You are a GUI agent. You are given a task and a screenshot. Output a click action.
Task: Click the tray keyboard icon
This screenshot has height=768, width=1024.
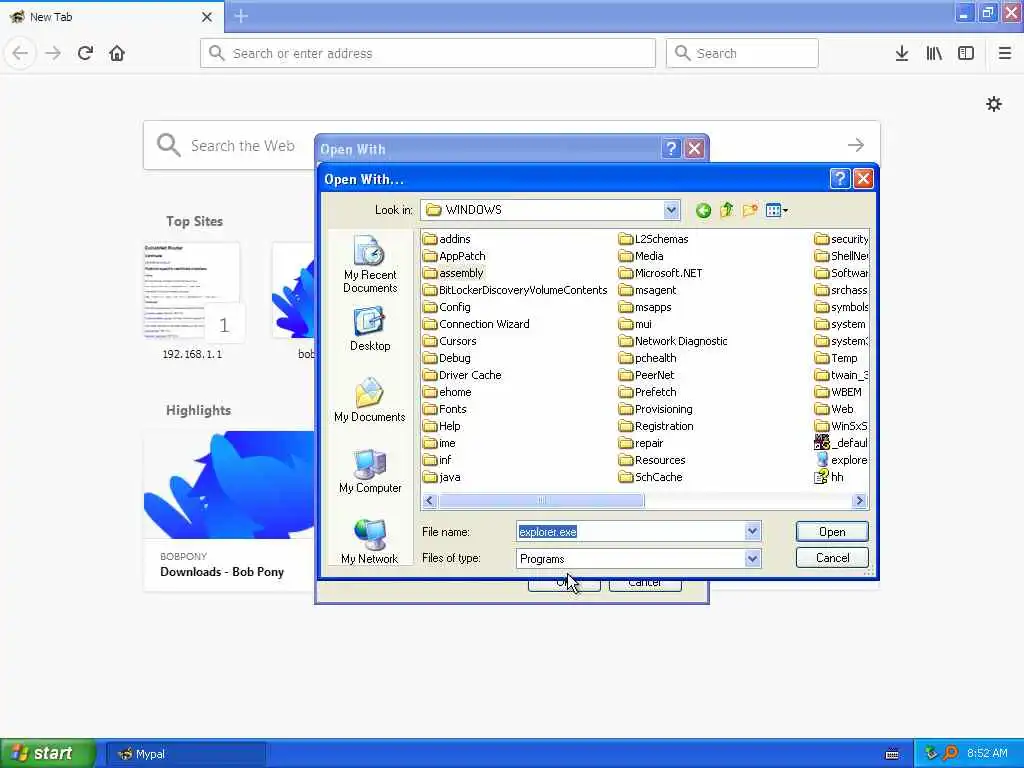[x=892, y=754]
